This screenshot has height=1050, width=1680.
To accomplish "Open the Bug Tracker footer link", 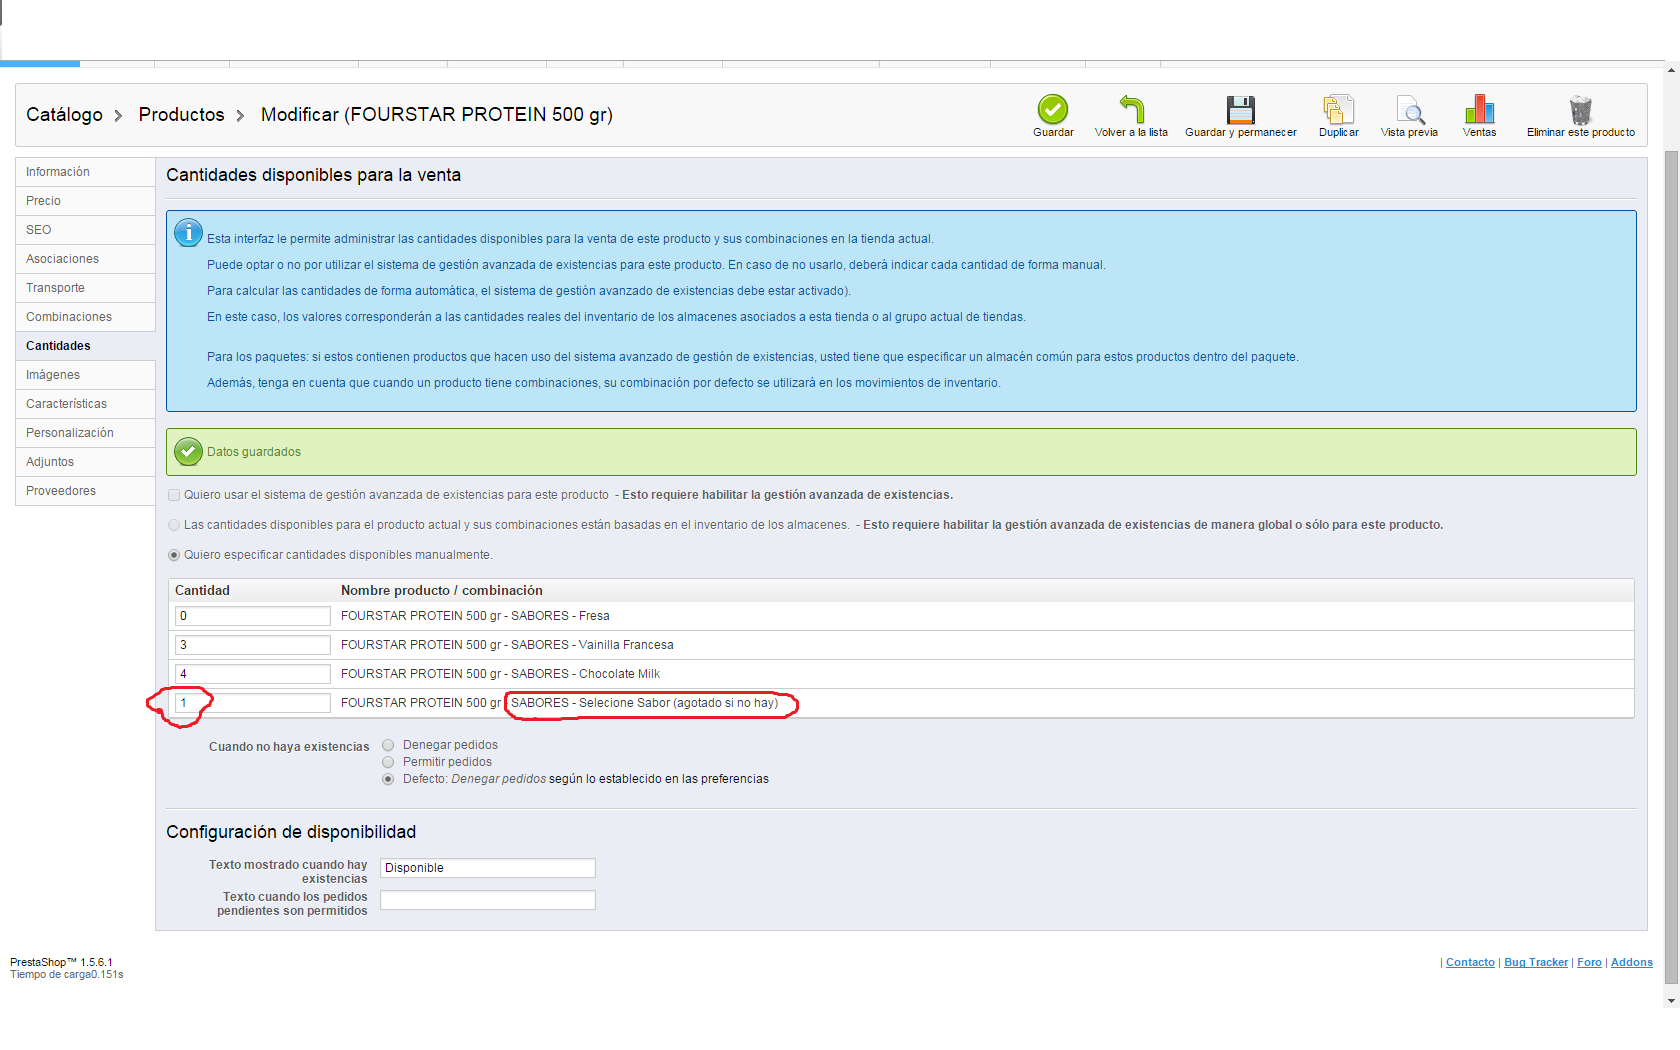I will coord(1536,963).
